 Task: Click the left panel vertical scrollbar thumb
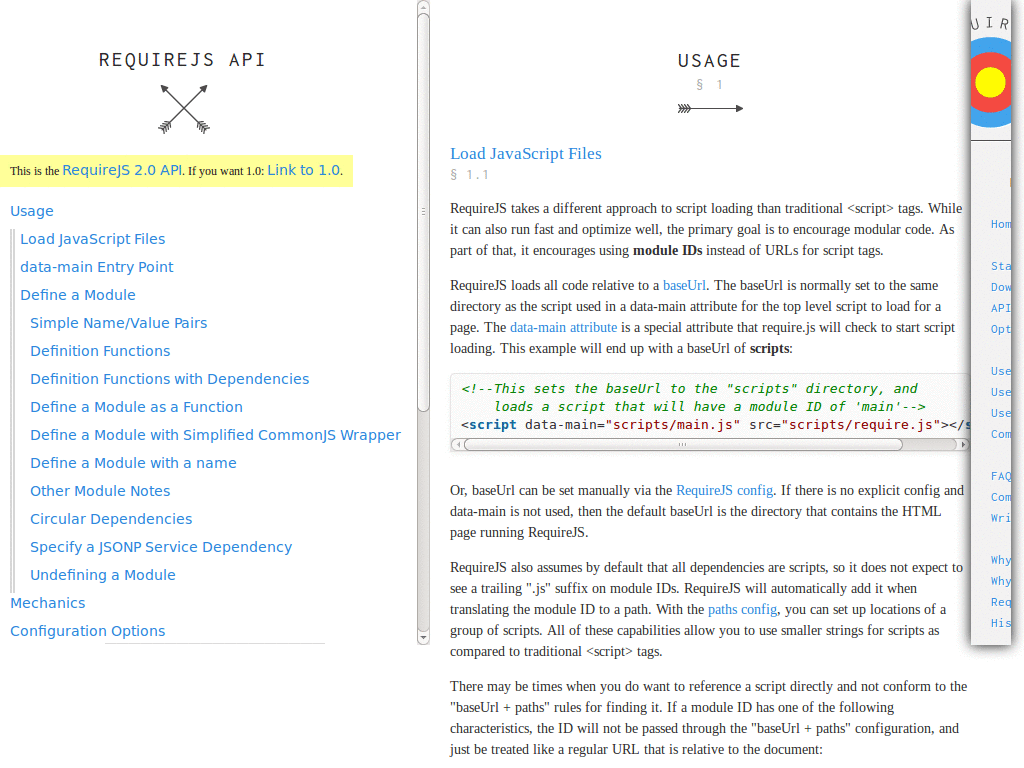(423, 212)
